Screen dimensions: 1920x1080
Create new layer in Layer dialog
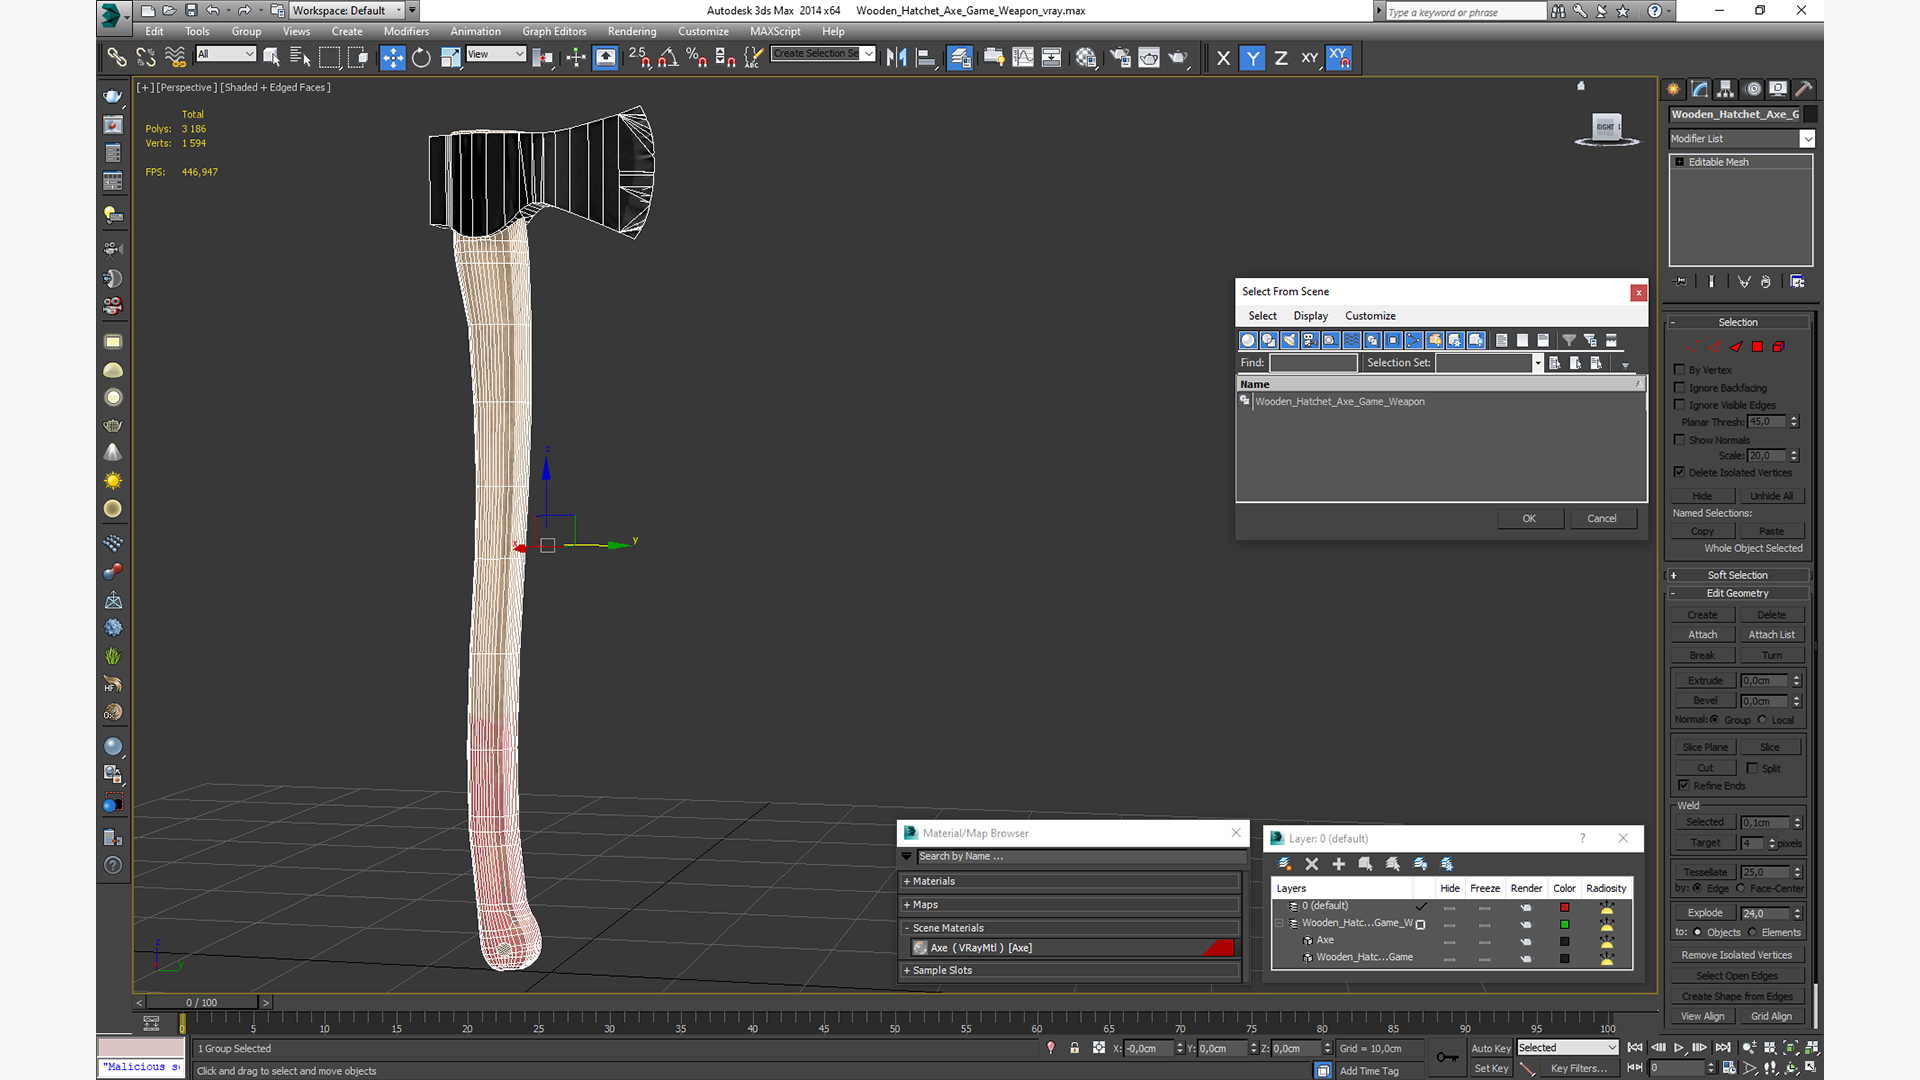pyautogui.click(x=1285, y=864)
